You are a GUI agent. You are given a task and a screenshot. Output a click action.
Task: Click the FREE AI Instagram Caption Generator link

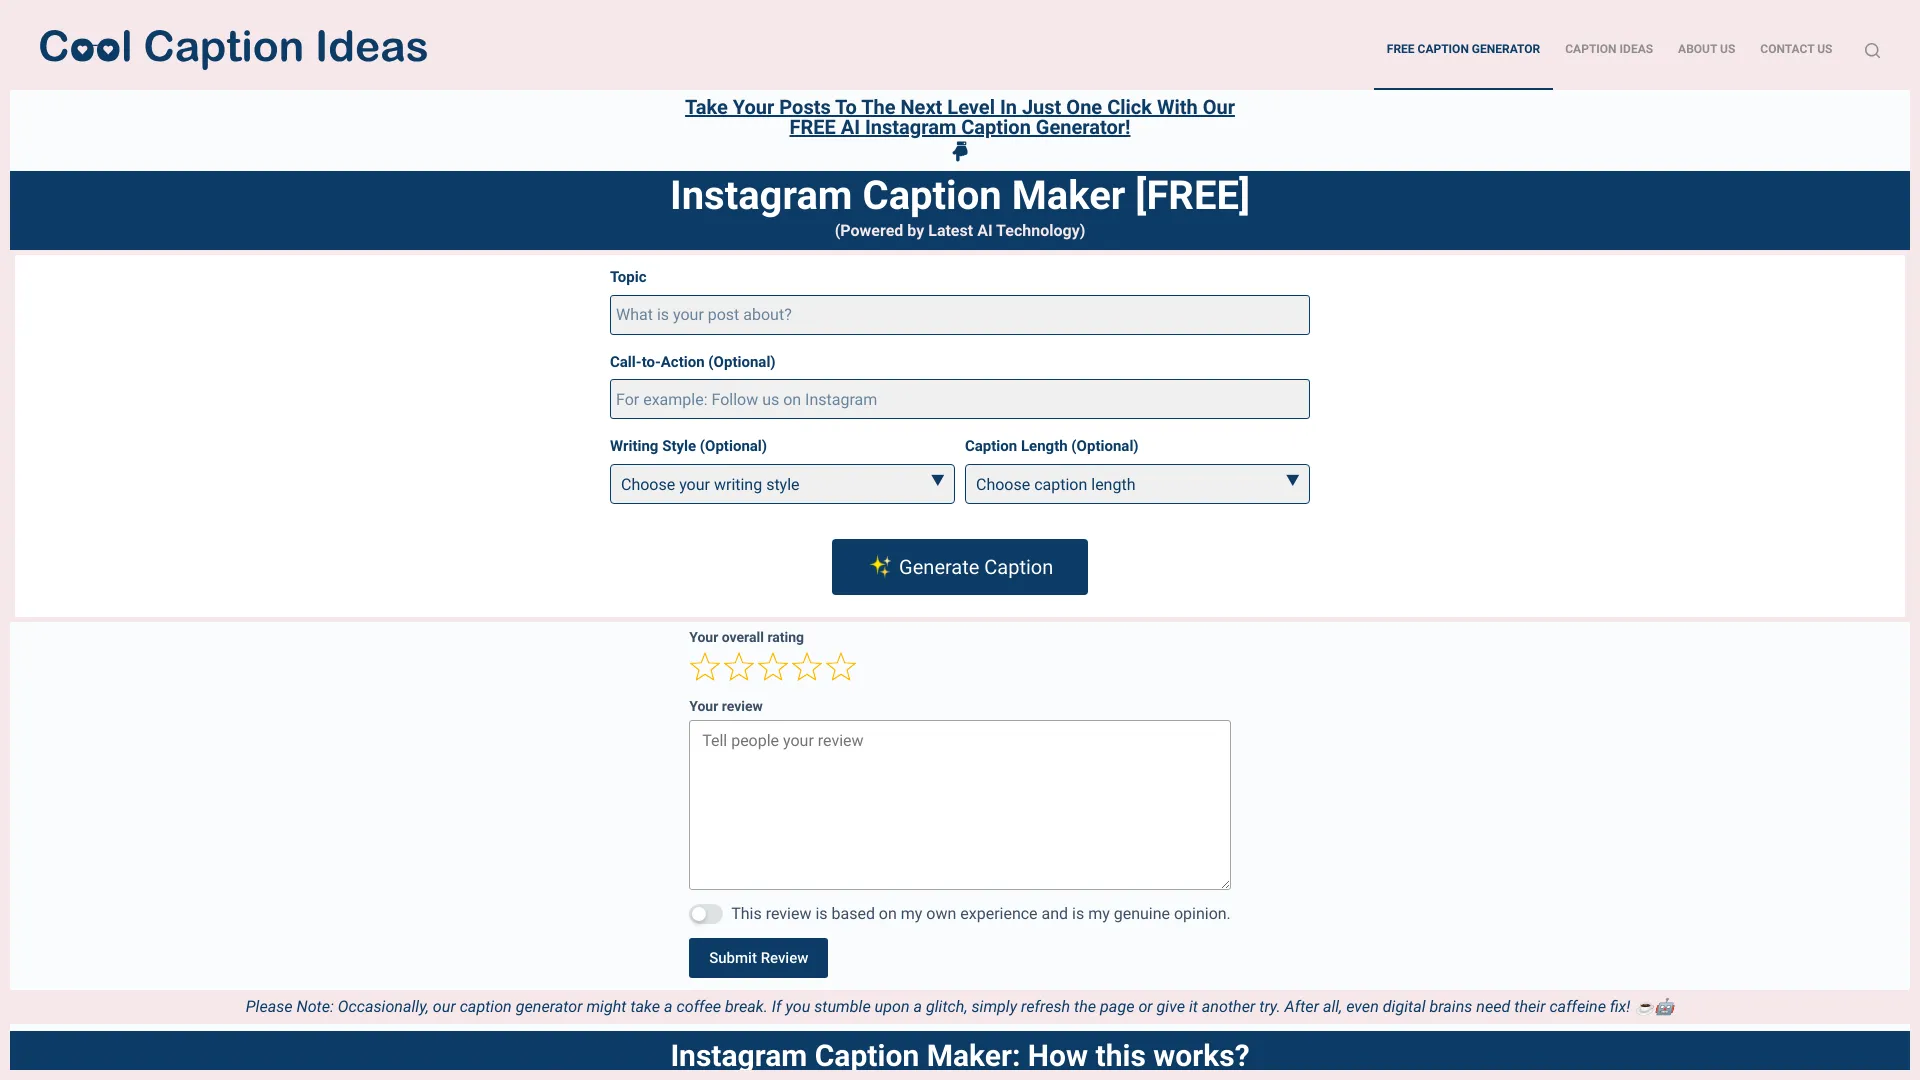click(x=959, y=116)
